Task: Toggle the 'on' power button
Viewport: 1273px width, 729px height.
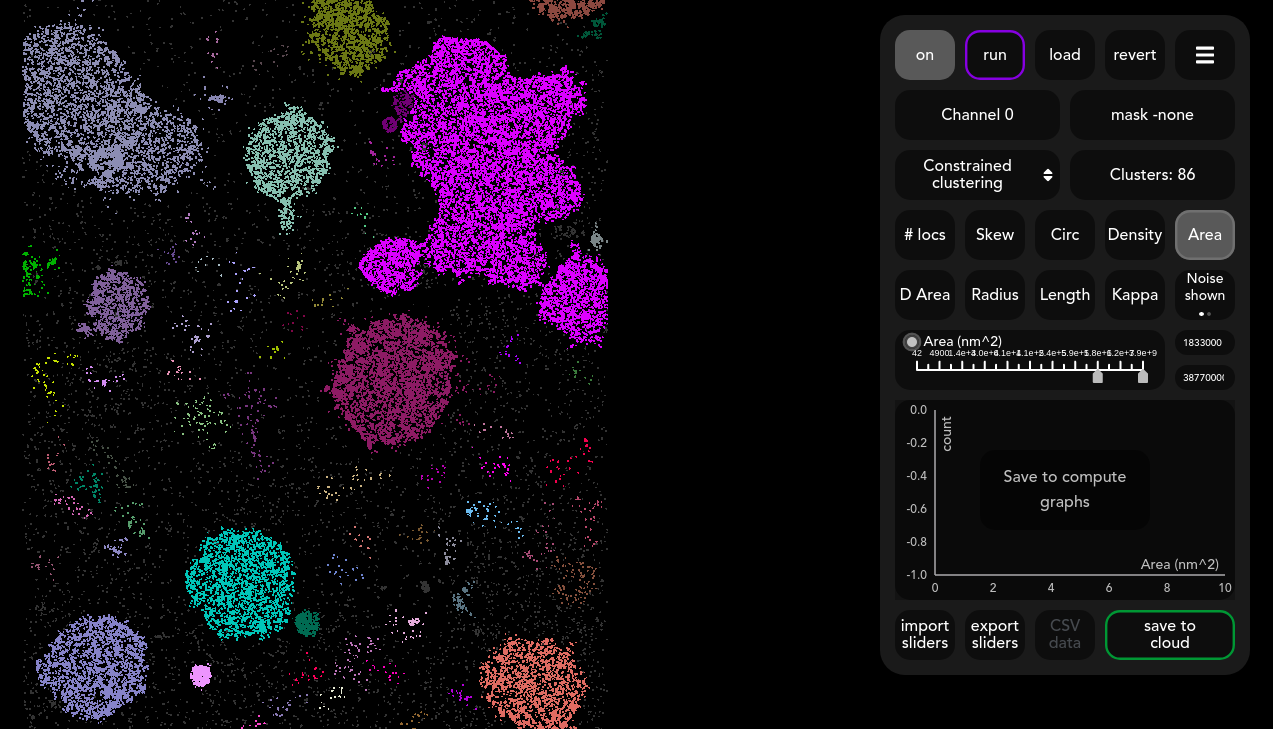Action: (x=925, y=55)
